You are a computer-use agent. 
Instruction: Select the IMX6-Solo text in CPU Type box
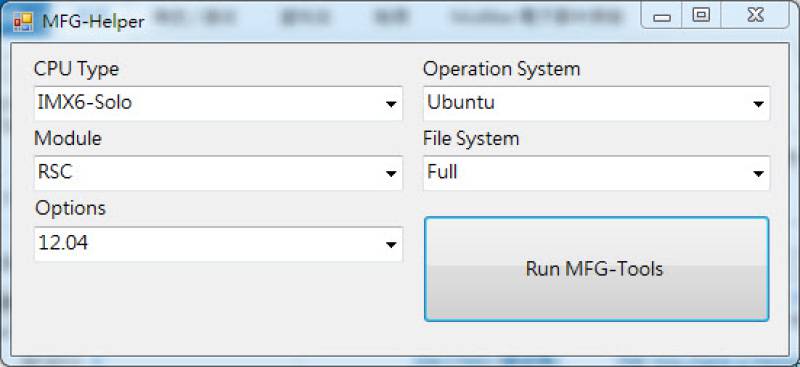[85, 103]
